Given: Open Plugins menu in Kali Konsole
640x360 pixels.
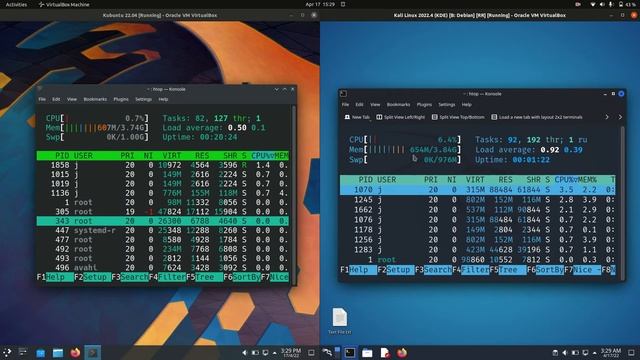Looking at the screenshot, I should [424, 104].
